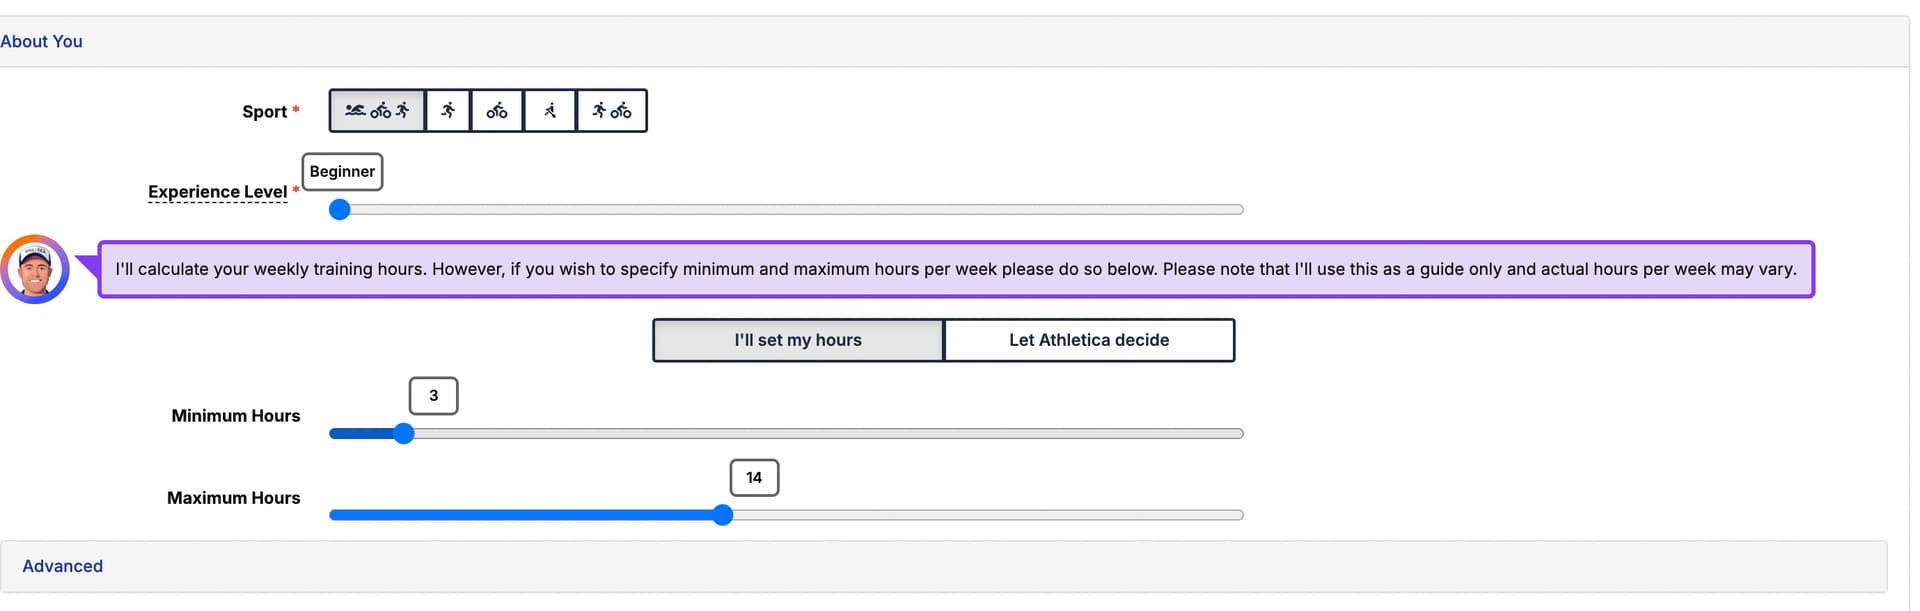Screen dimensions: 1920x611
Task: Select the triathlon swim-bike-run sport option
Action: [x=377, y=111]
